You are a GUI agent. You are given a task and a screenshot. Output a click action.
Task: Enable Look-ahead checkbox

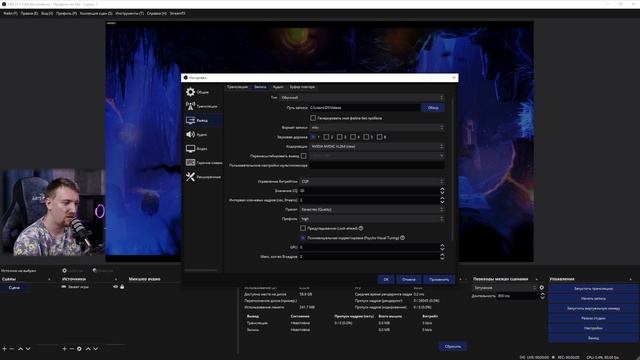pos(303,228)
